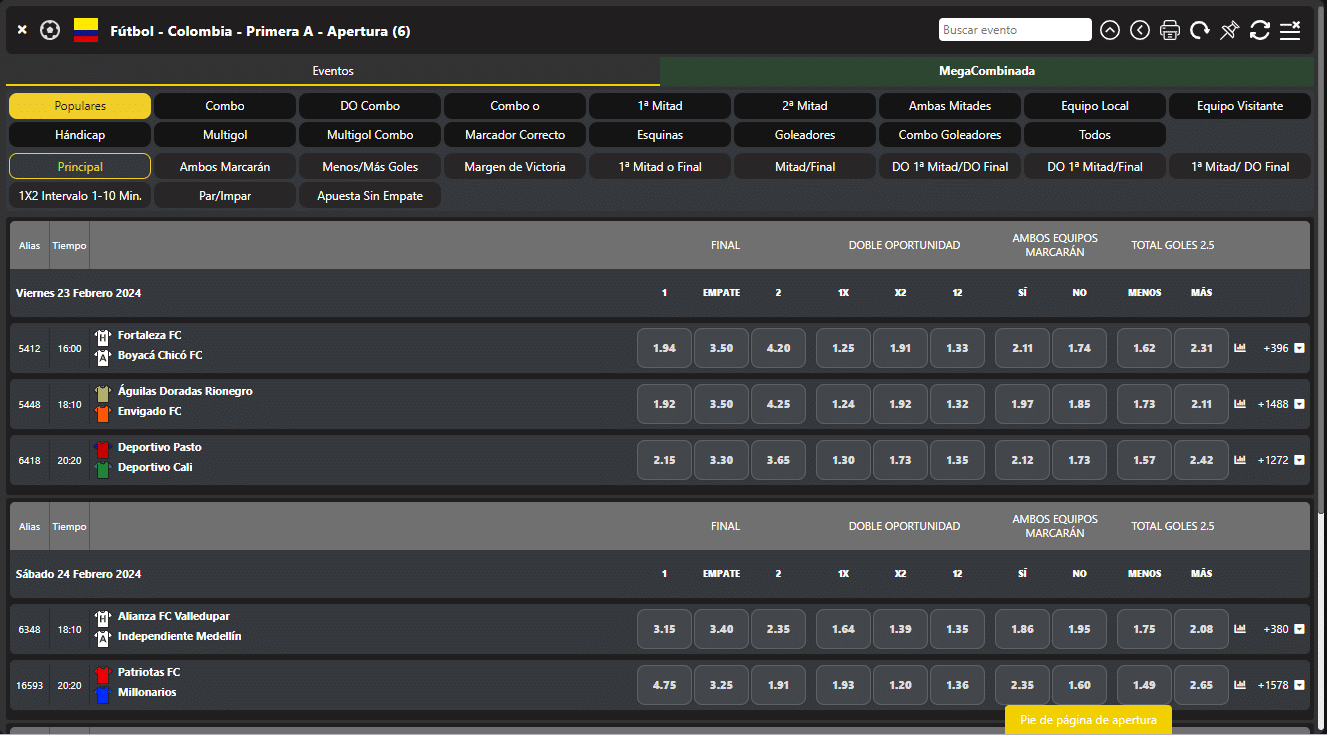The height and width of the screenshot is (735, 1327).
Task: Select the Marcador Correcto market category
Action: point(515,135)
